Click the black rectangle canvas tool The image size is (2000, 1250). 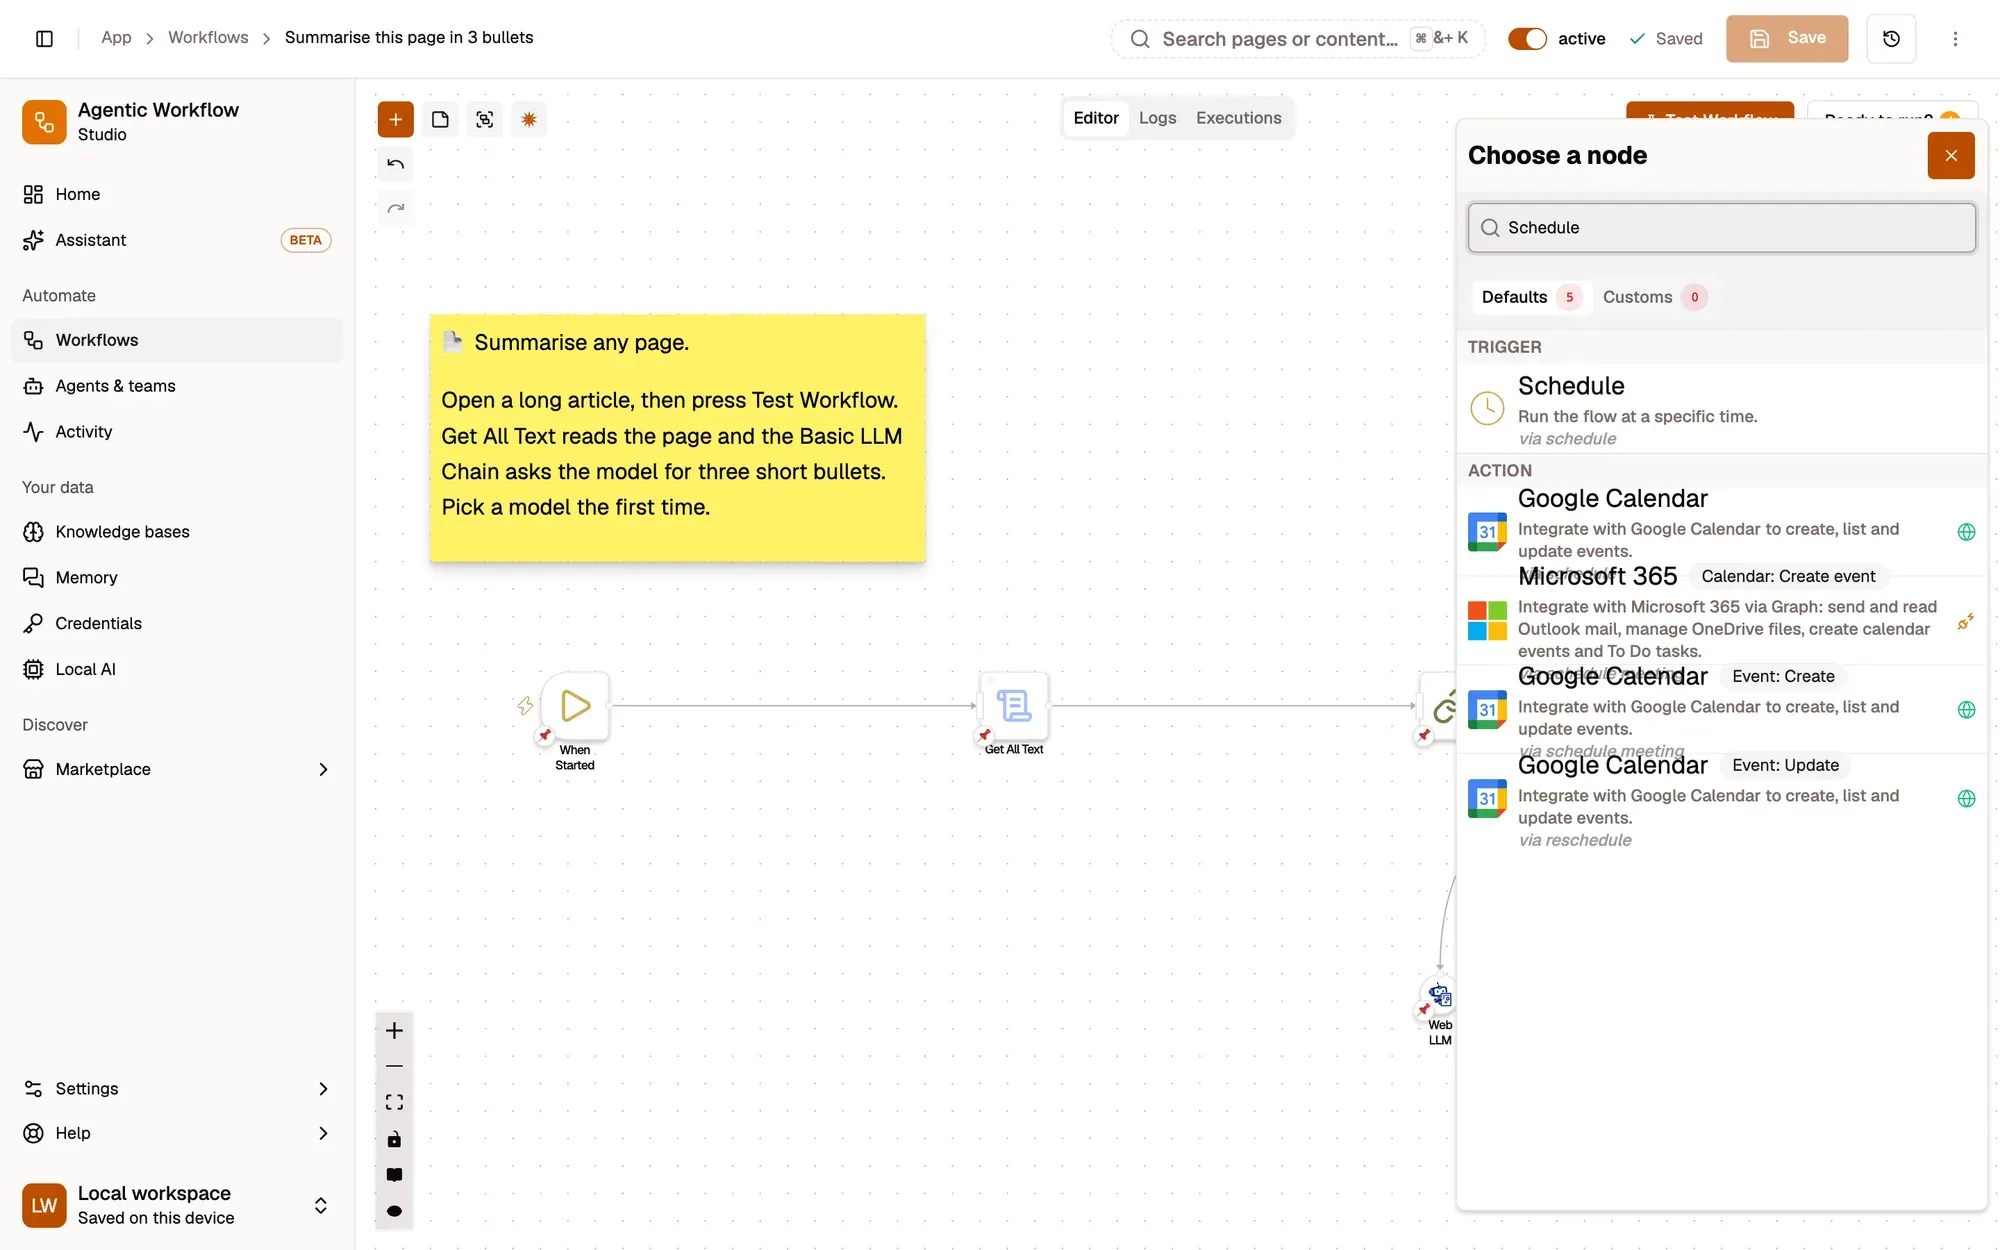[394, 1175]
